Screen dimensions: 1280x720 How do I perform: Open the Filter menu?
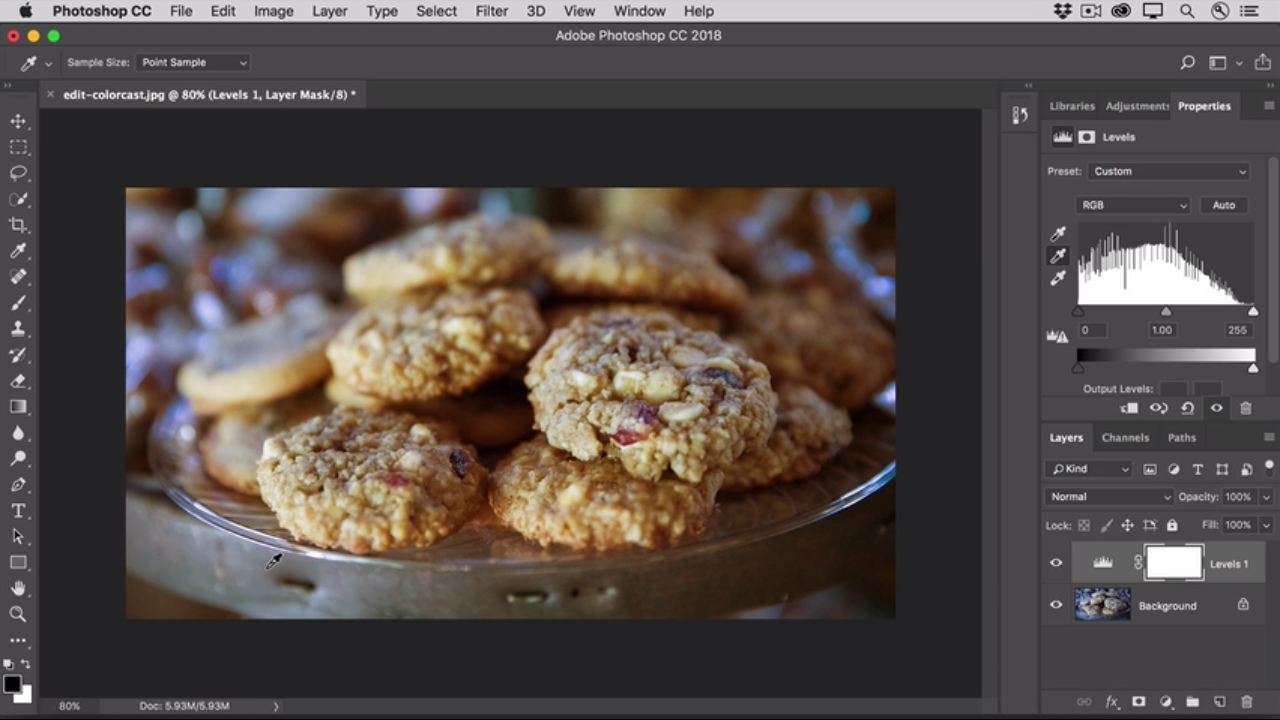[491, 11]
